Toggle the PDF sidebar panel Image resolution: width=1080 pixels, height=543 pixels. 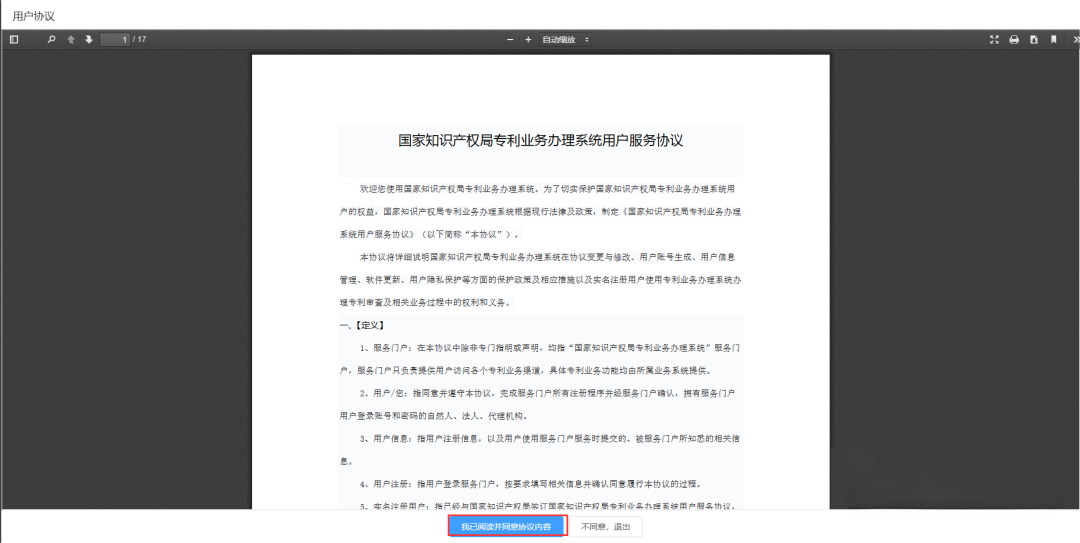coord(14,39)
